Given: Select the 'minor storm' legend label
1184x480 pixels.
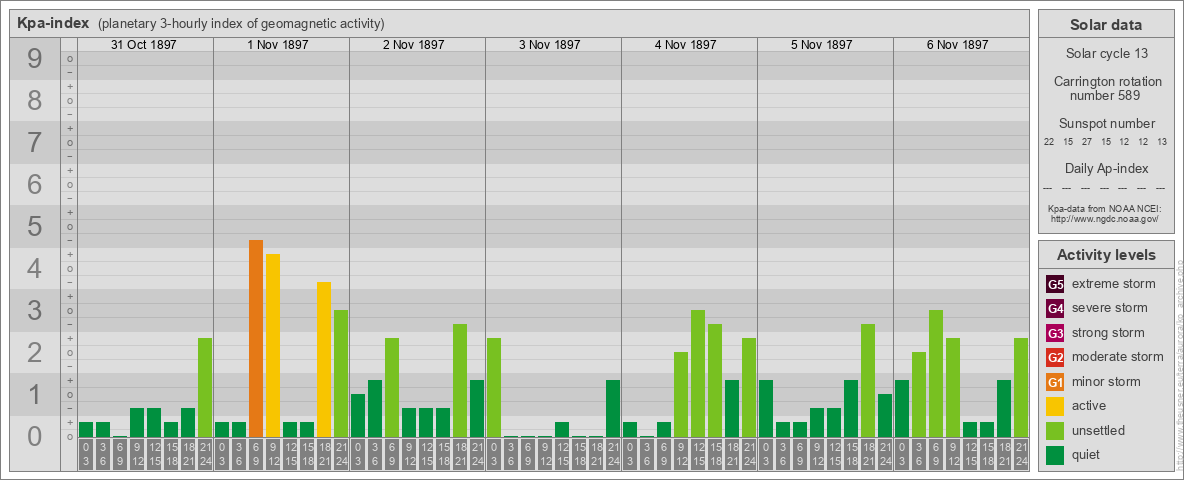Looking at the screenshot, I should [1106, 382].
